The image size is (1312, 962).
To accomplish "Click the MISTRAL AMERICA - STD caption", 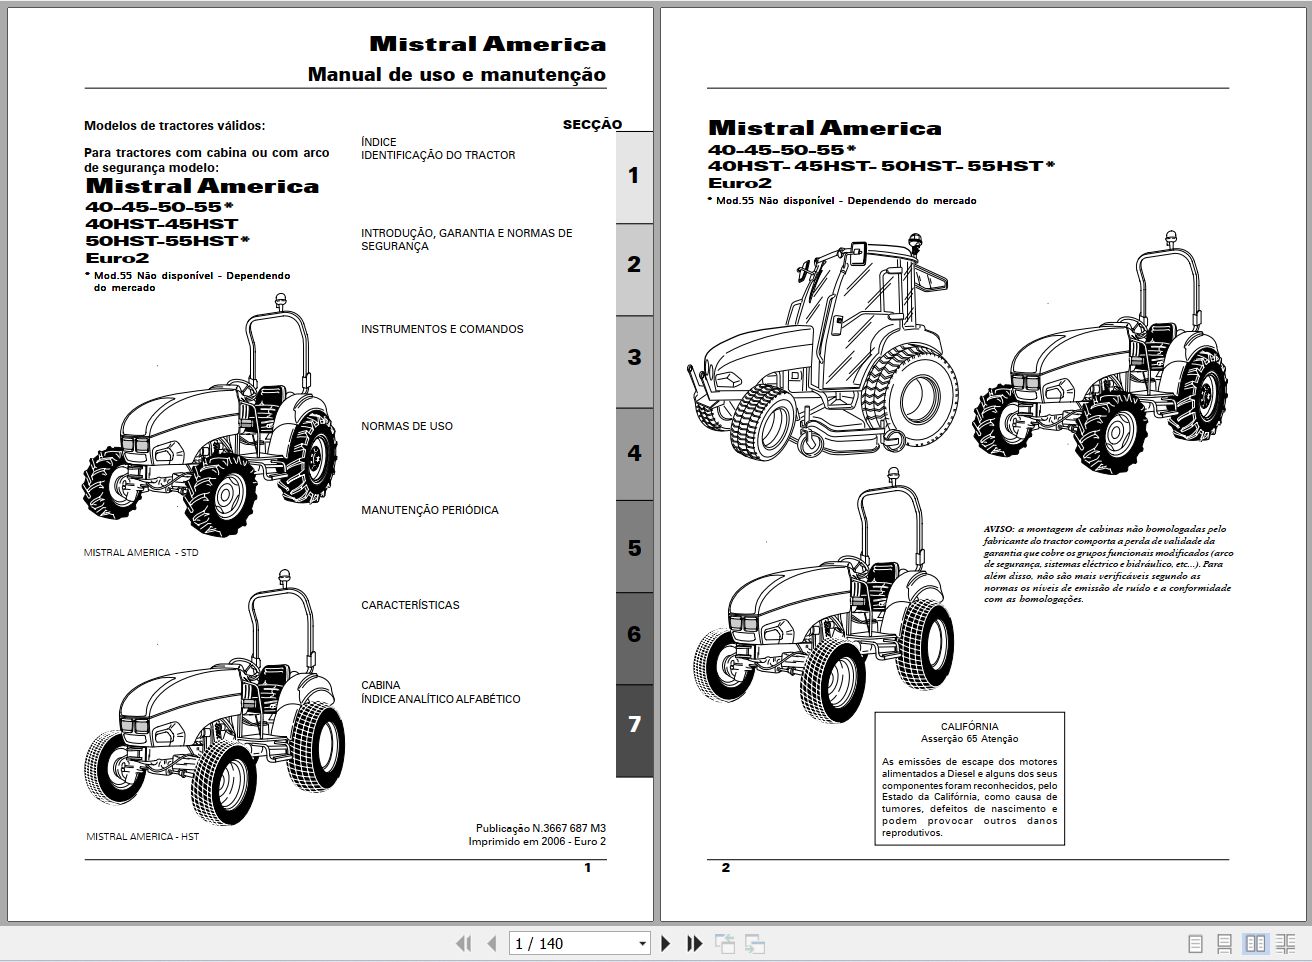I will (141, 552).
